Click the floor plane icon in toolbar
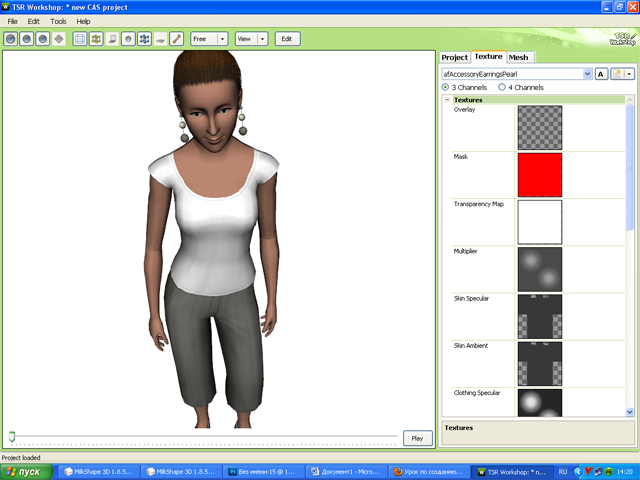This screenshot has width=640, height=480. [x=160, y=39]
